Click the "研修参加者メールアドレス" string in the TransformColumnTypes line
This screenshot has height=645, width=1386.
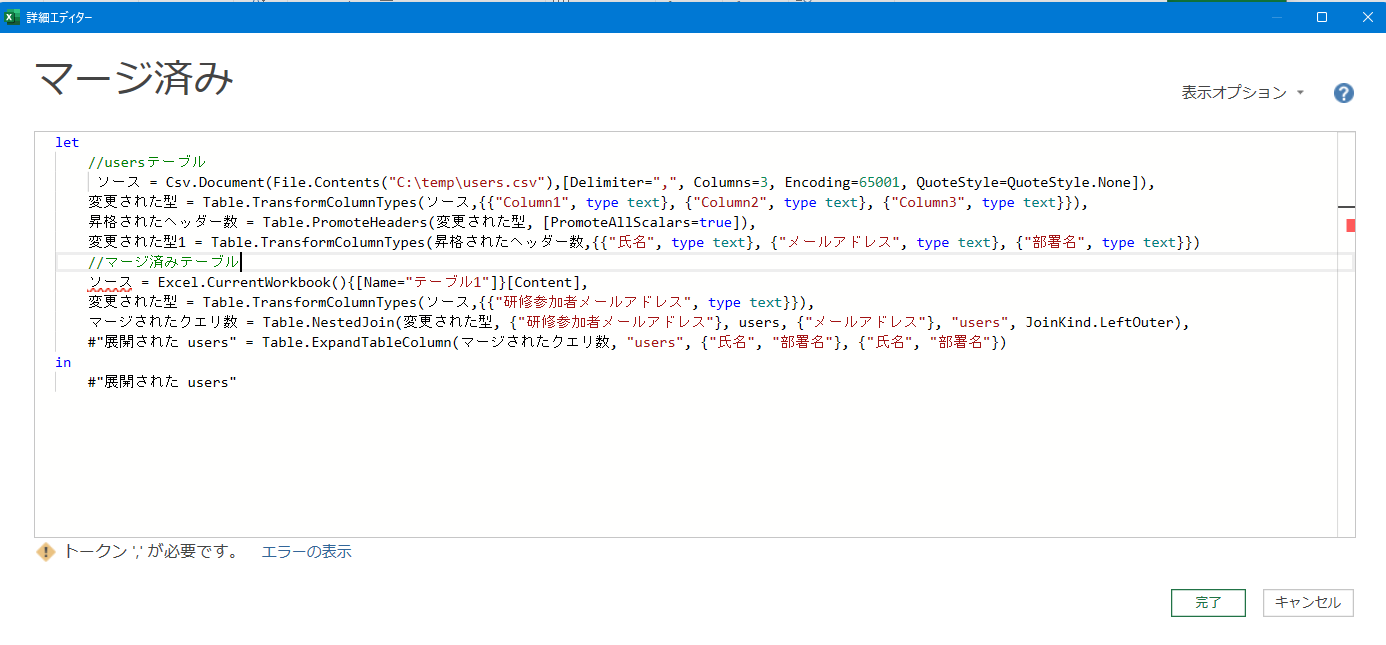click(595, 302)
